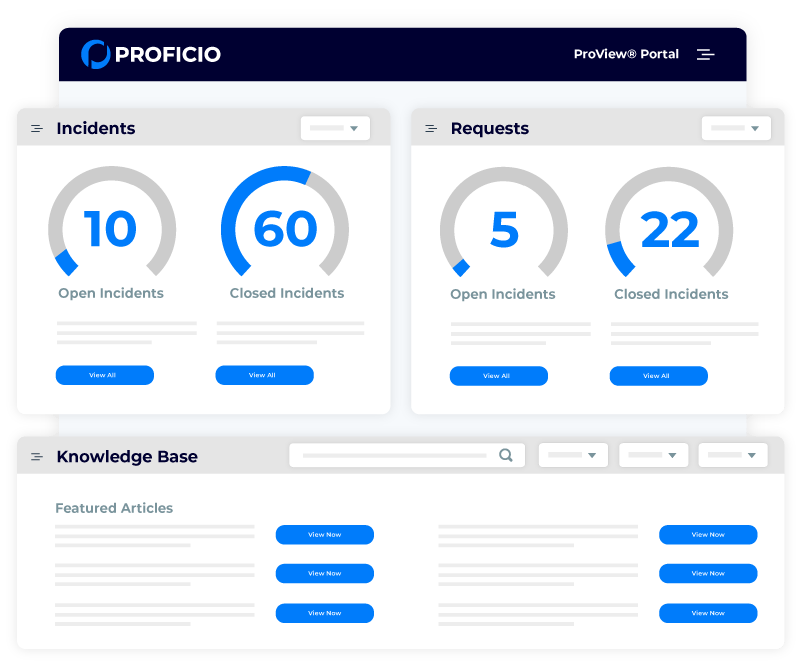View all closed incidents in Incidents panel

(x=264, y=375)
